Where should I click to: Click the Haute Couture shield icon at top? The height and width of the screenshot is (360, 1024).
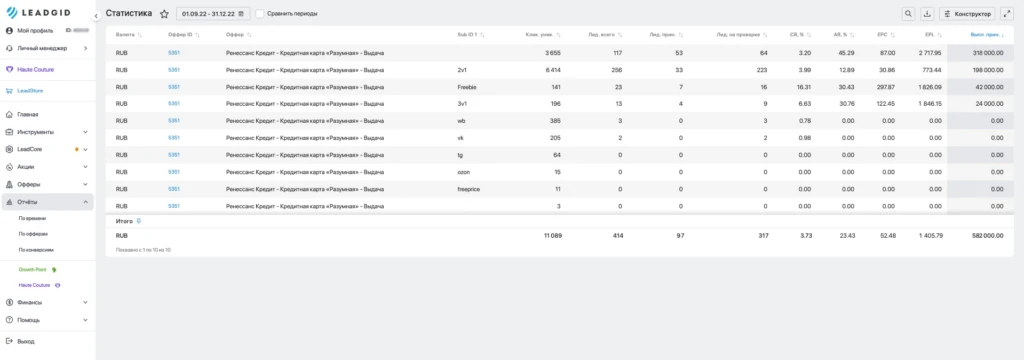click(x=9, y=69)
